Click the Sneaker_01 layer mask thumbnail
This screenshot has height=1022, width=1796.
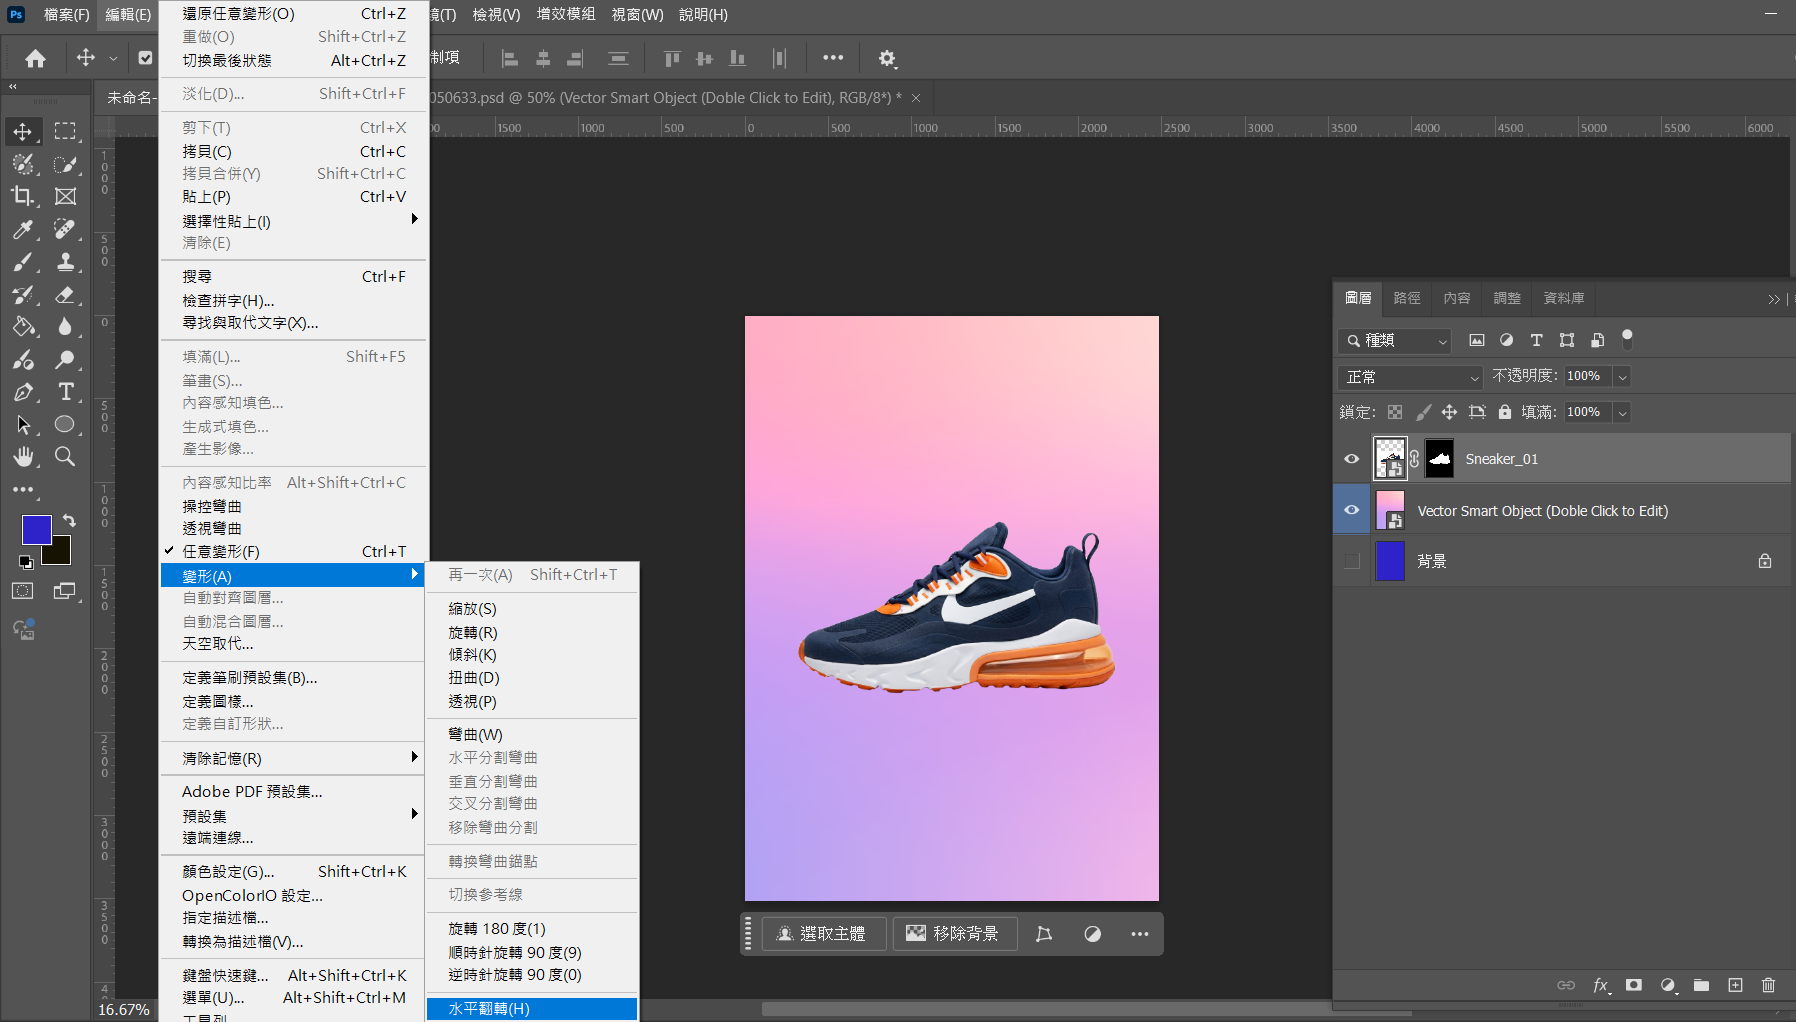pos(1440,459)
